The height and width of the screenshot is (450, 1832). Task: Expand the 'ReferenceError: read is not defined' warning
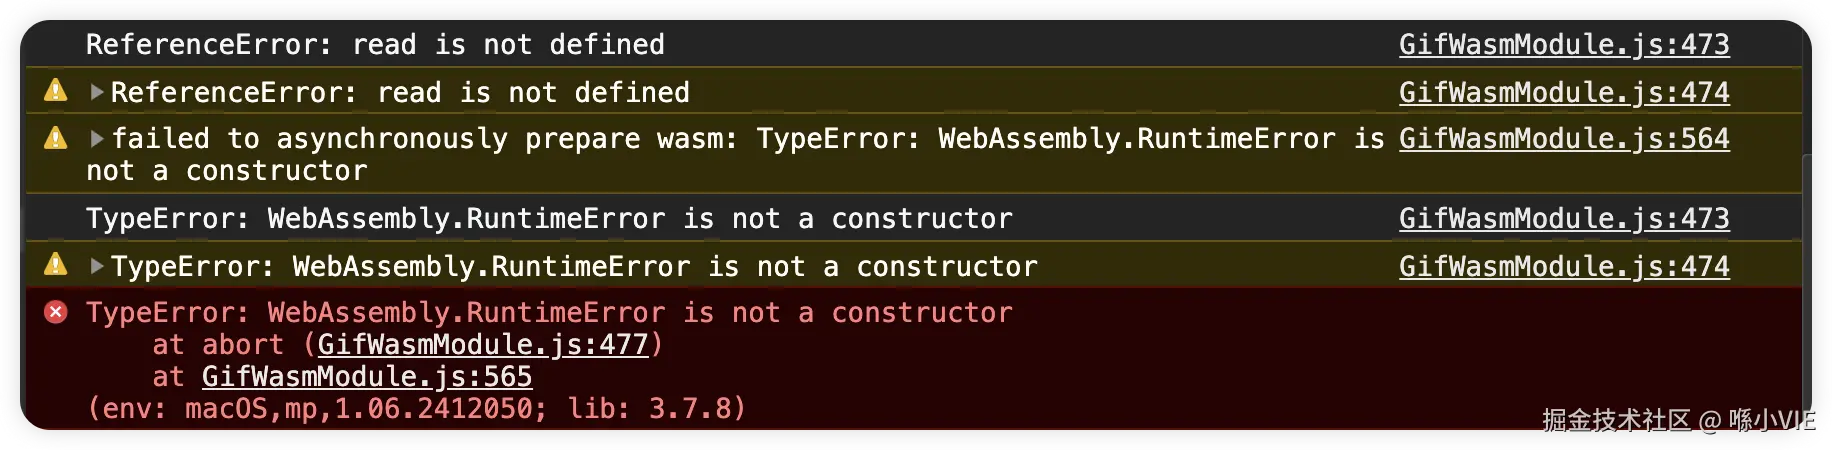(x=97, y=92)
